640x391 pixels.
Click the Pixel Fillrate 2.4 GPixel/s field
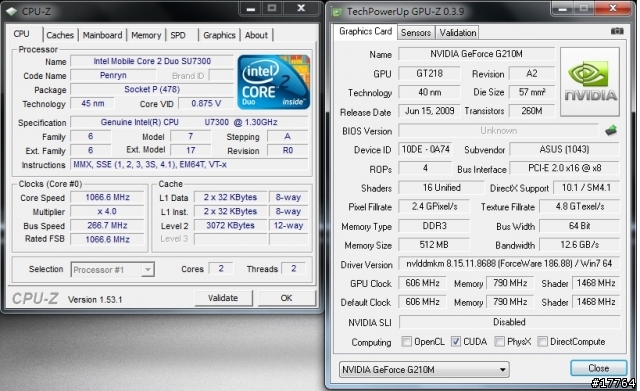(x=434, y=207)
